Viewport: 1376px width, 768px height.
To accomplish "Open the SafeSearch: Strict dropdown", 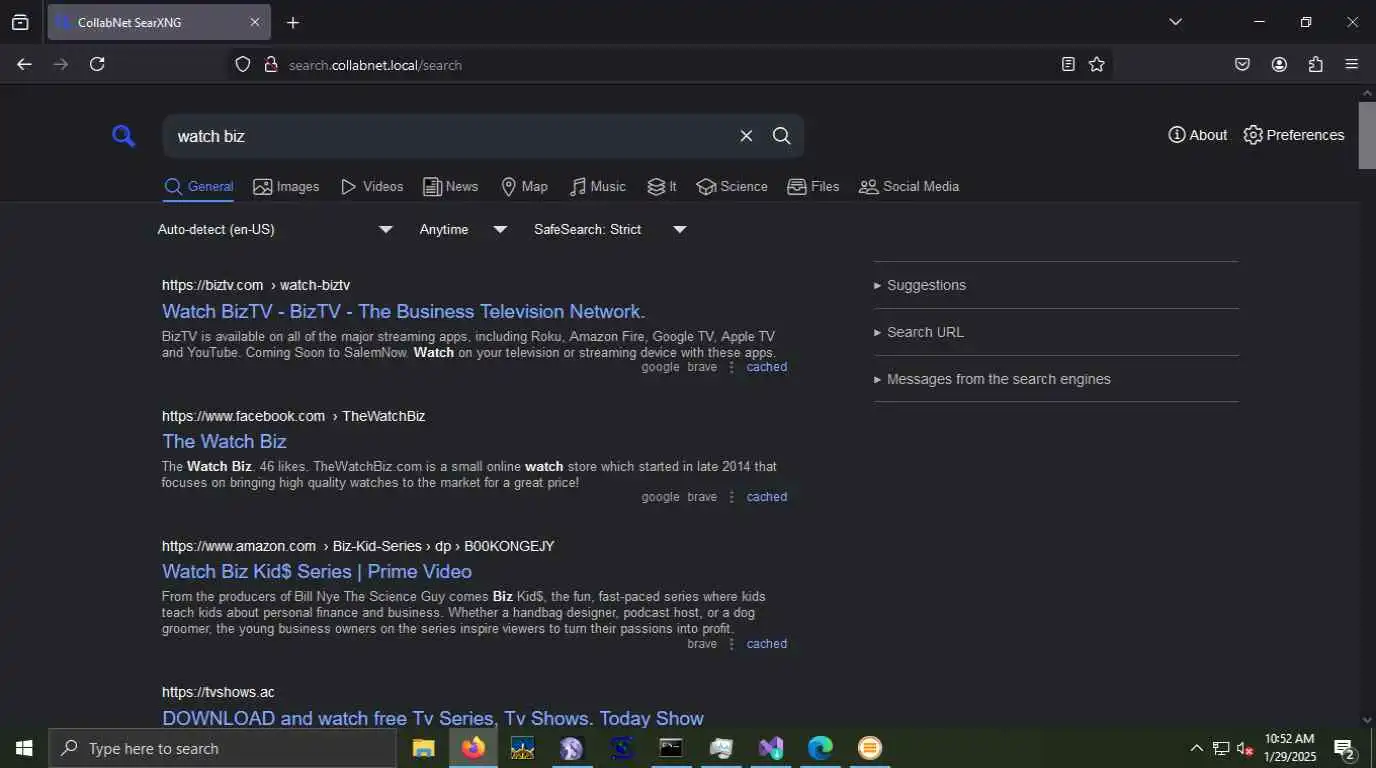I will (x=610, y=229).
